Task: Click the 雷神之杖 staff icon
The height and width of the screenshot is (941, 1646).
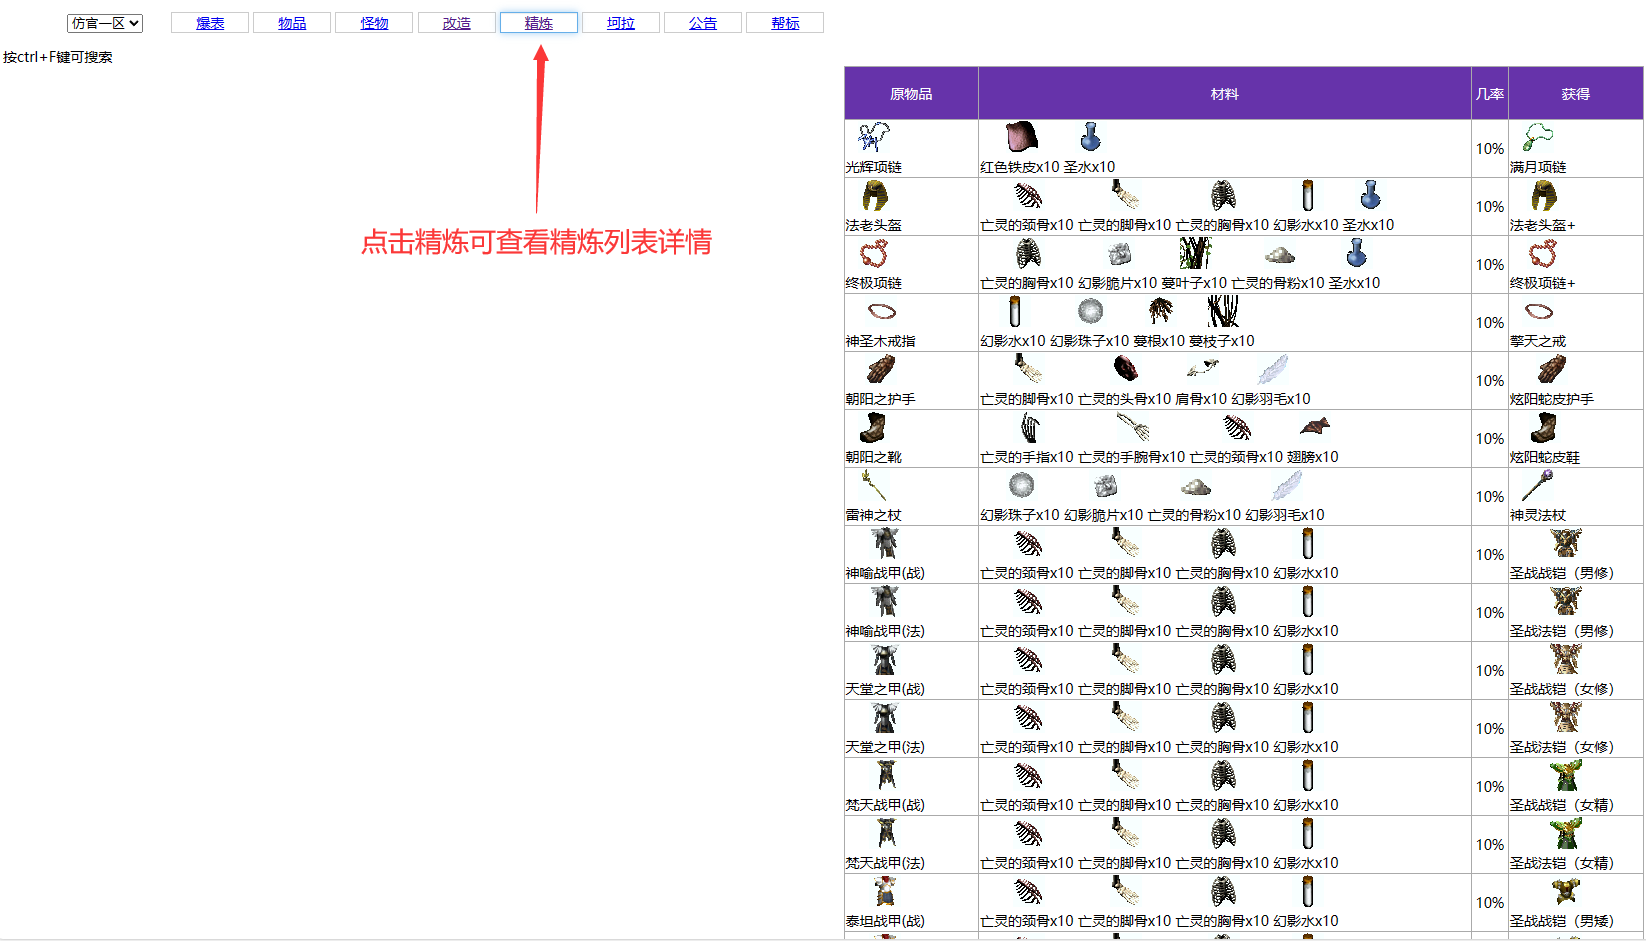Action: point(874,485)
